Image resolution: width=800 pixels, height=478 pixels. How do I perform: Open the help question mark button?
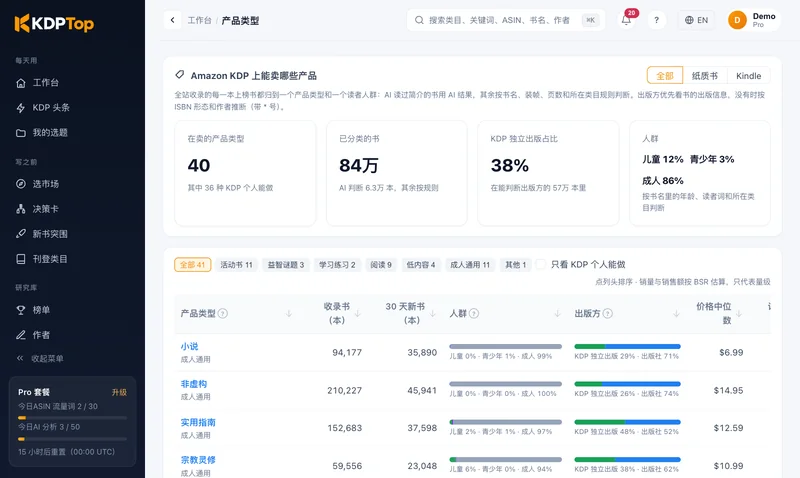[x=657, y=20]
